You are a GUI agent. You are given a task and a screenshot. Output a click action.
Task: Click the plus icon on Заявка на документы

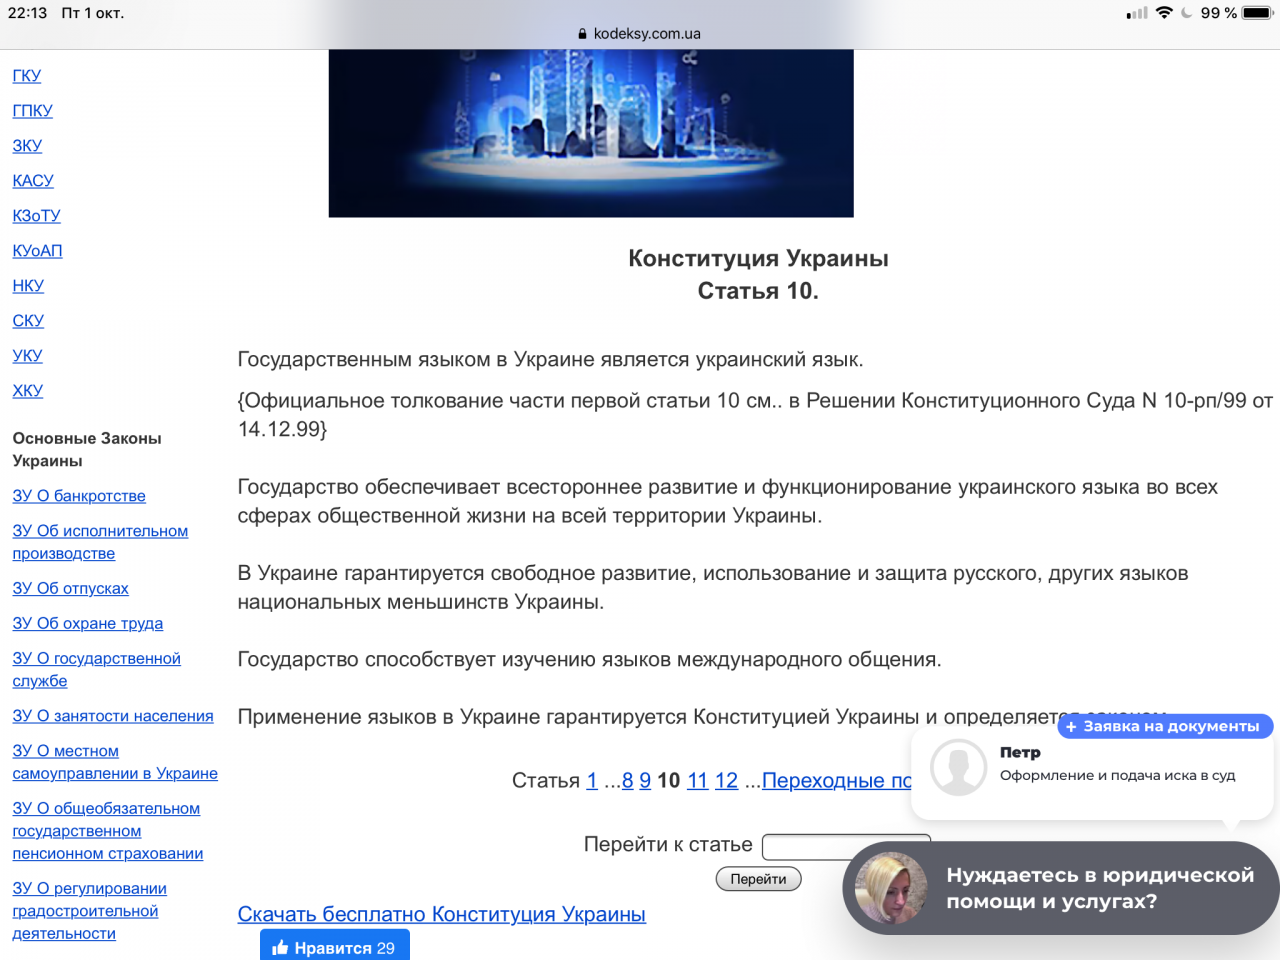[x=1071, y=727]
